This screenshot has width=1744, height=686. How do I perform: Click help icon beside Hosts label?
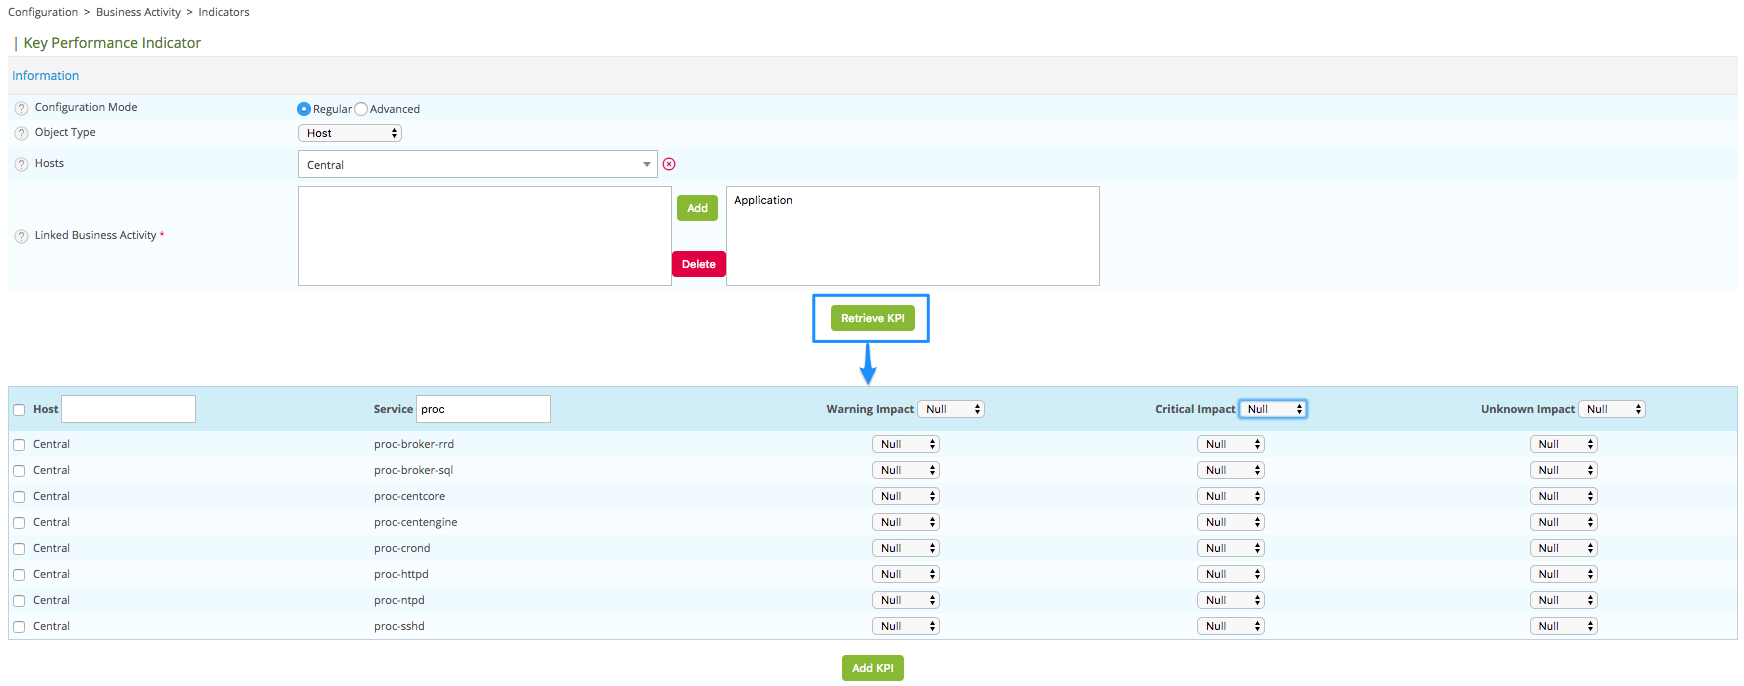pyautogui.click(x=21, y=164)
